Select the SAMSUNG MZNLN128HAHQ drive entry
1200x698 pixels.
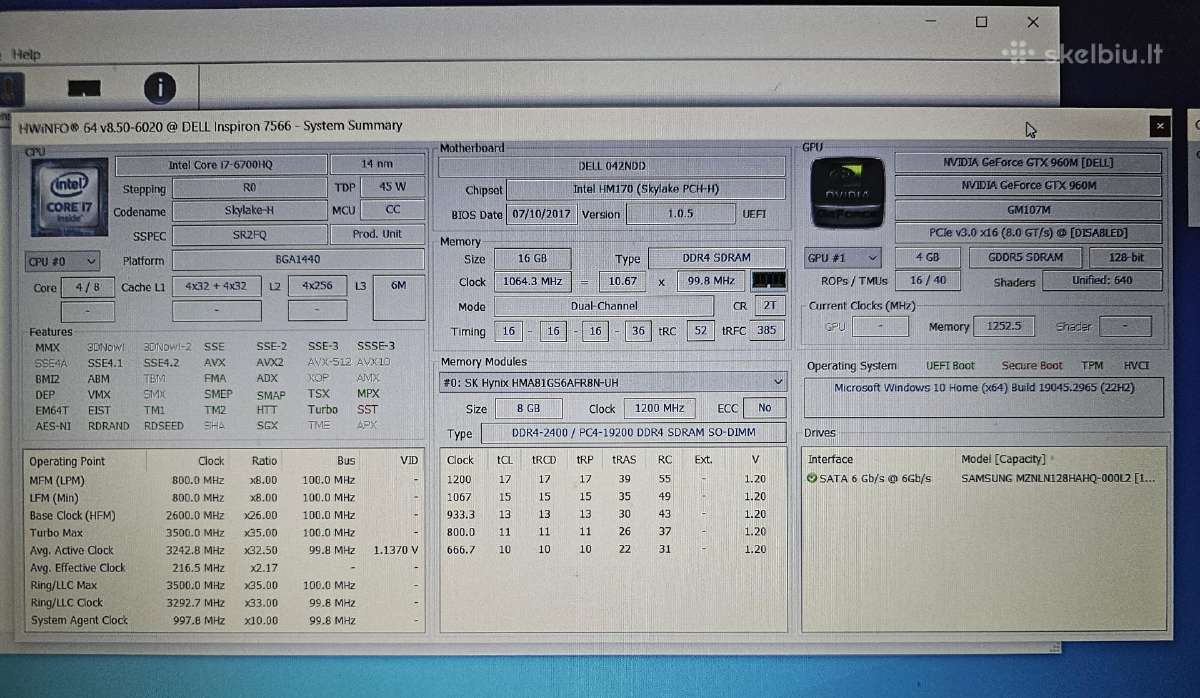click(1058, 478)
